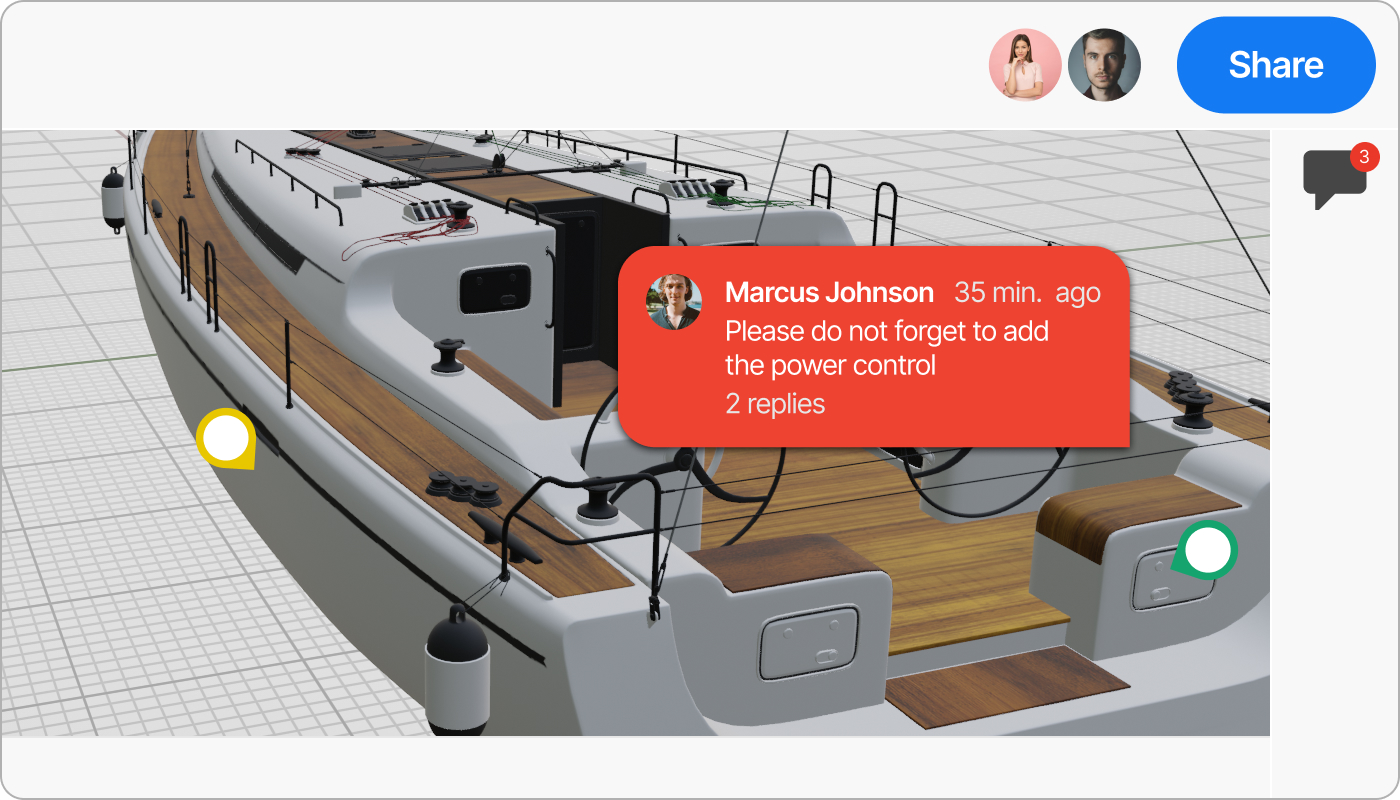Viewport: 1400px width, 800px height.
Task: Open Marcus Johnson's avatar in the comment
Action: (674, 302)
